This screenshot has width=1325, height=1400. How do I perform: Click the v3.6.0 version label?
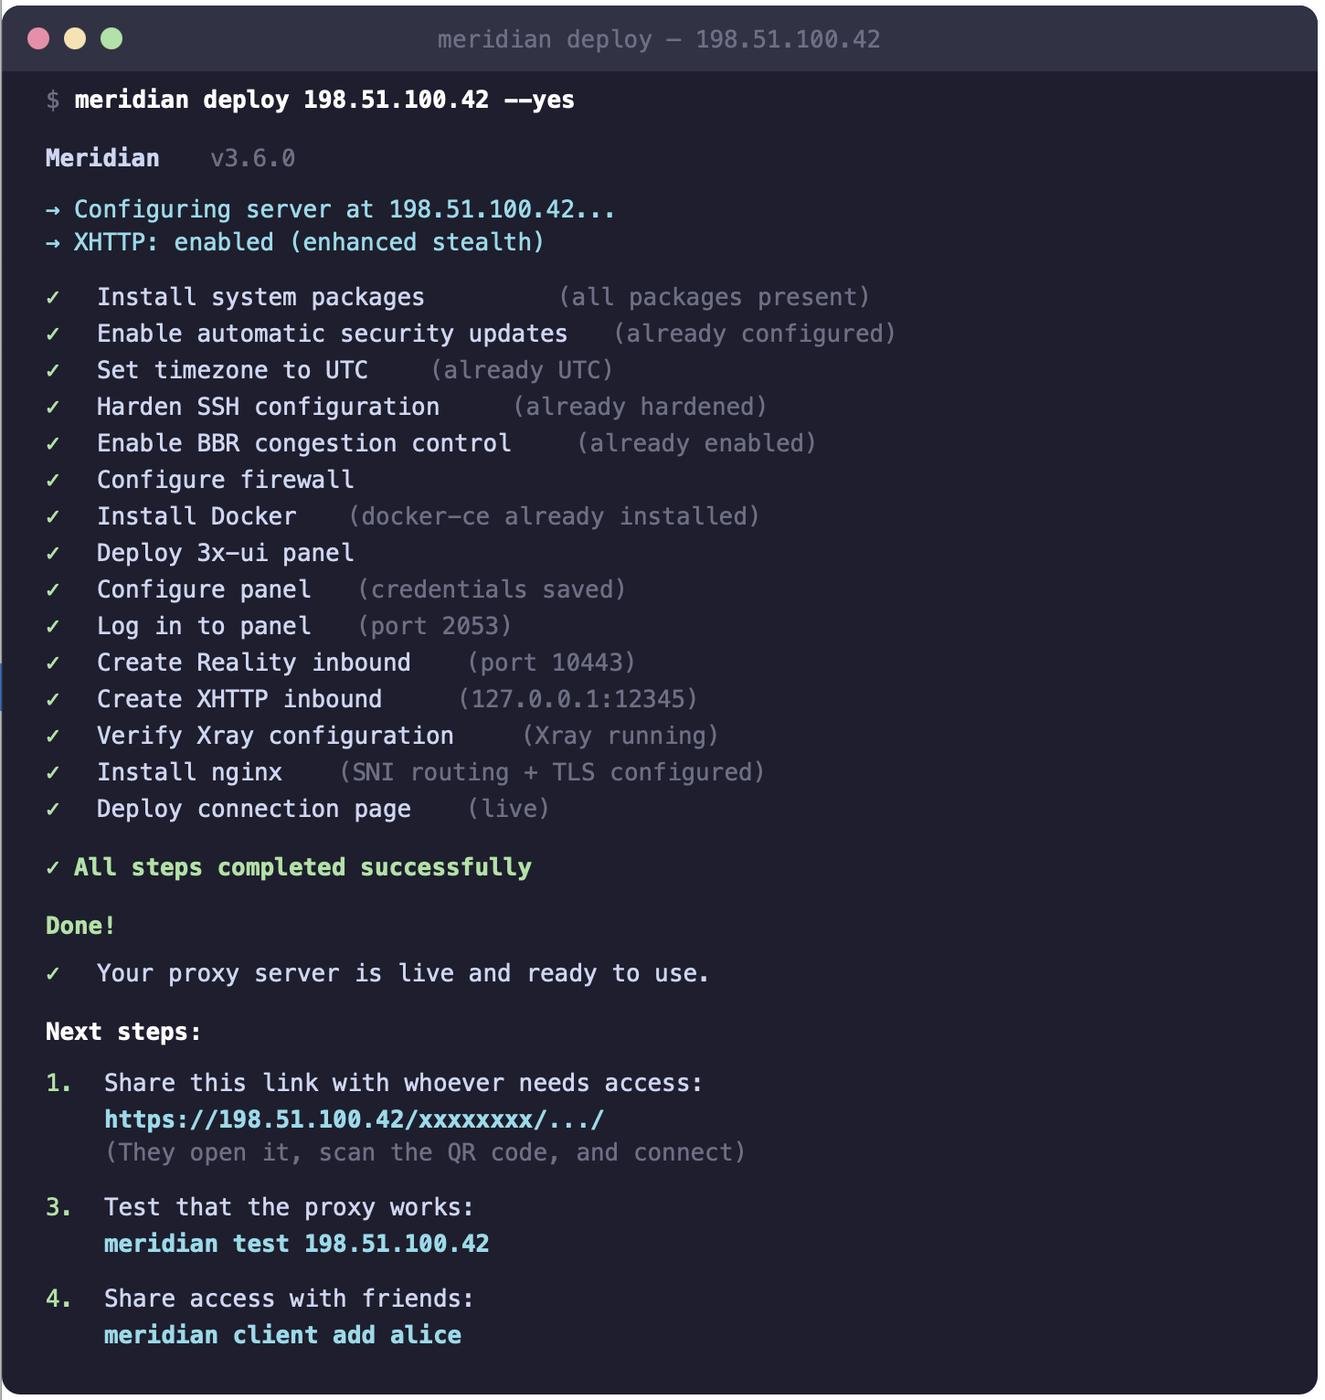tap(252, 159)
